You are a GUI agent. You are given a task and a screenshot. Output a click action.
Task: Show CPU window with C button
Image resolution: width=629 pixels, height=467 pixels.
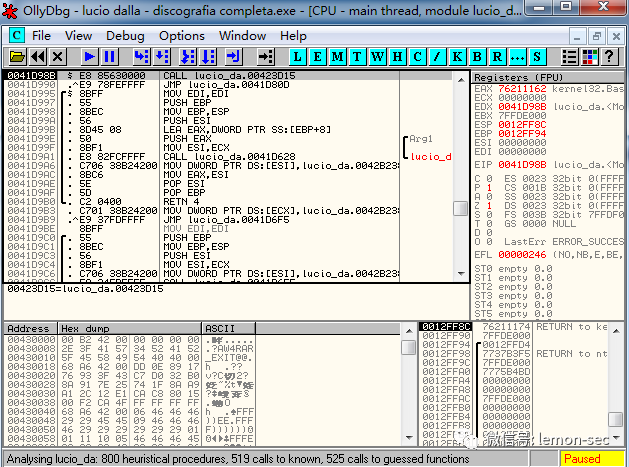tap(417, 57)
